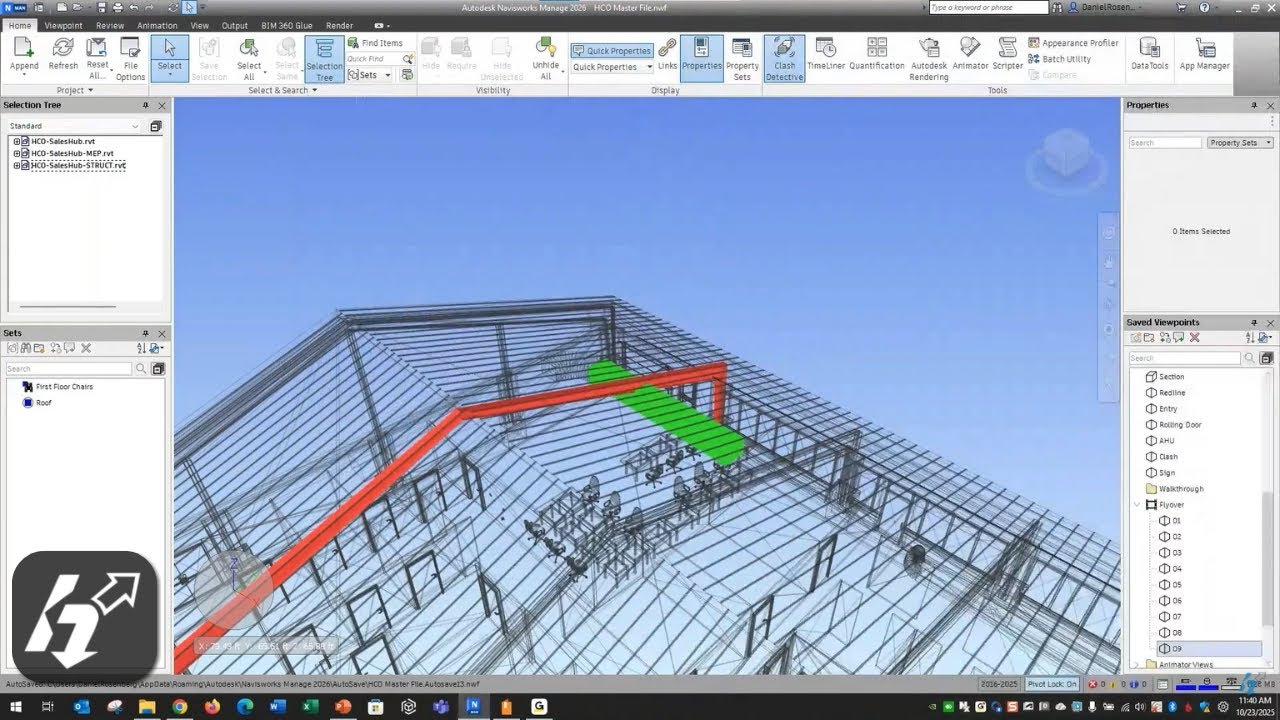Image resolution: width=1280 pixels, height=720 pixels.
Task: Expand the Select & Search panel dropdown
Action: coord(283,90)
